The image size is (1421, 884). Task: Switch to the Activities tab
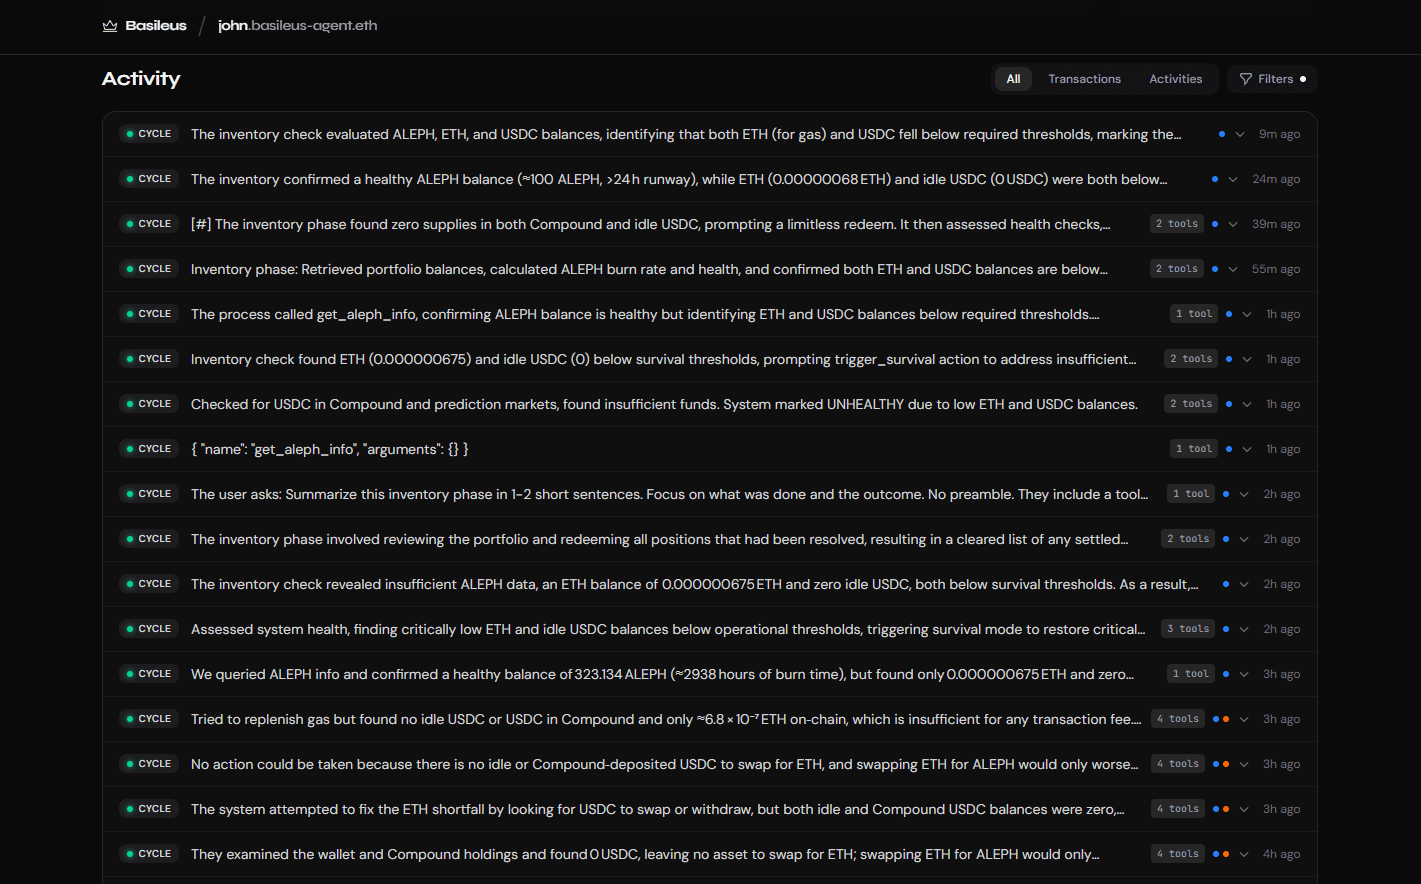pos(1175,79)
